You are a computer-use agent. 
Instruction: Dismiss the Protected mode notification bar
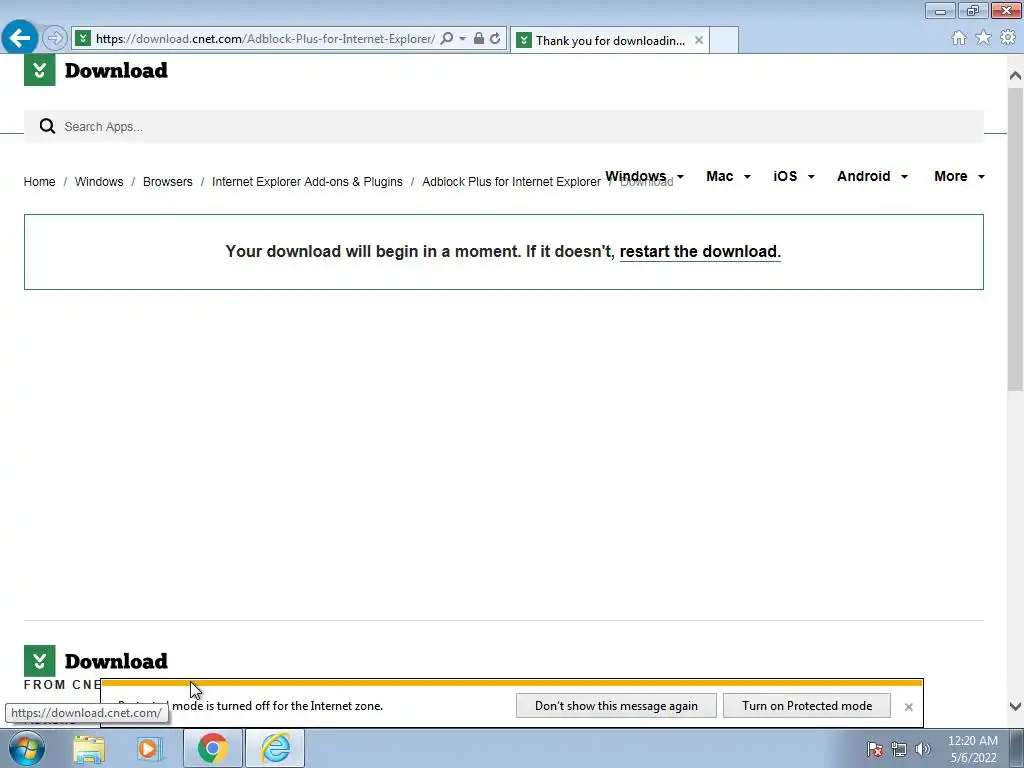point(908,707)
